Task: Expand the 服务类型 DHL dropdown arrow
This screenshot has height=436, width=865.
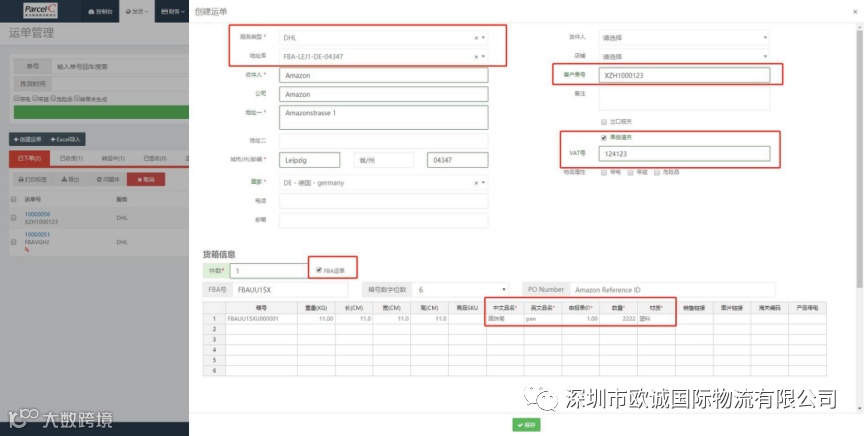Action: [x=483, y=38]
